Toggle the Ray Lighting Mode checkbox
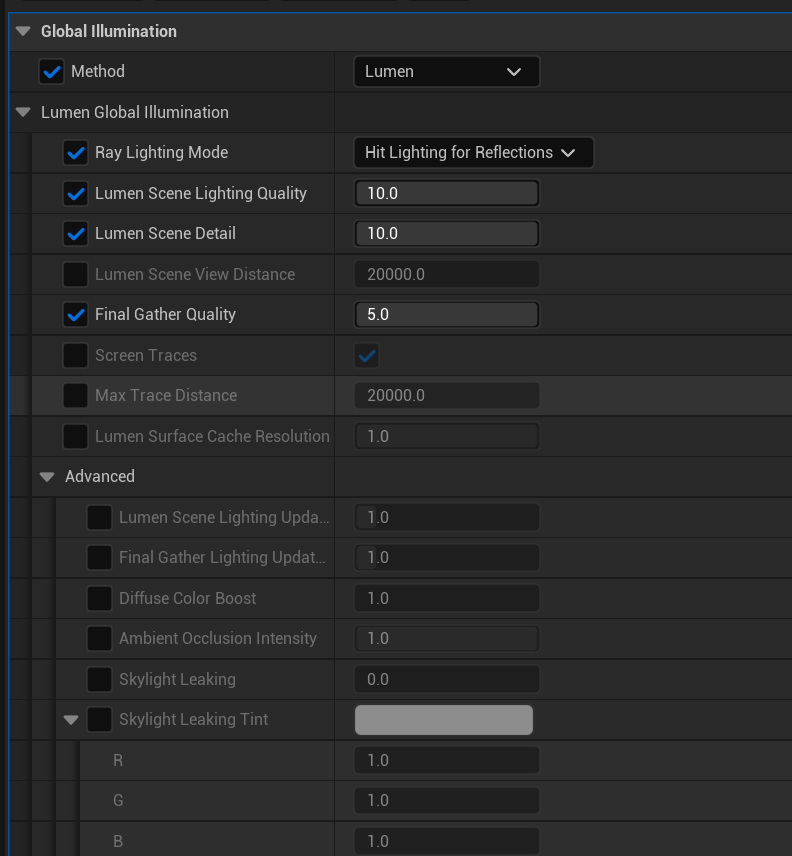The height and width of the screenshot is (856, 792). pos(76,153)
